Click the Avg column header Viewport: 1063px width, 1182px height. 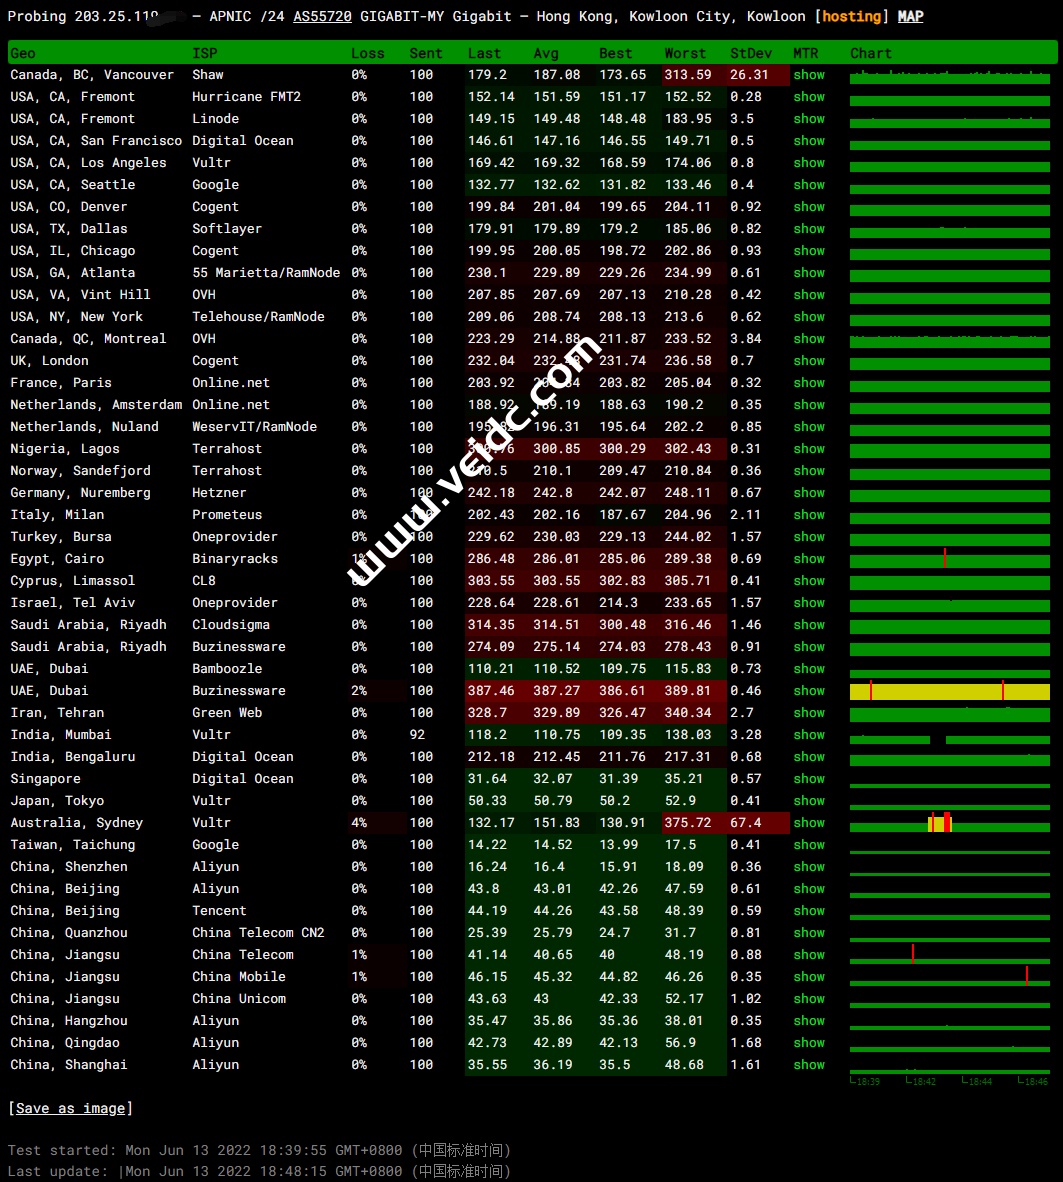click(546, 53)
